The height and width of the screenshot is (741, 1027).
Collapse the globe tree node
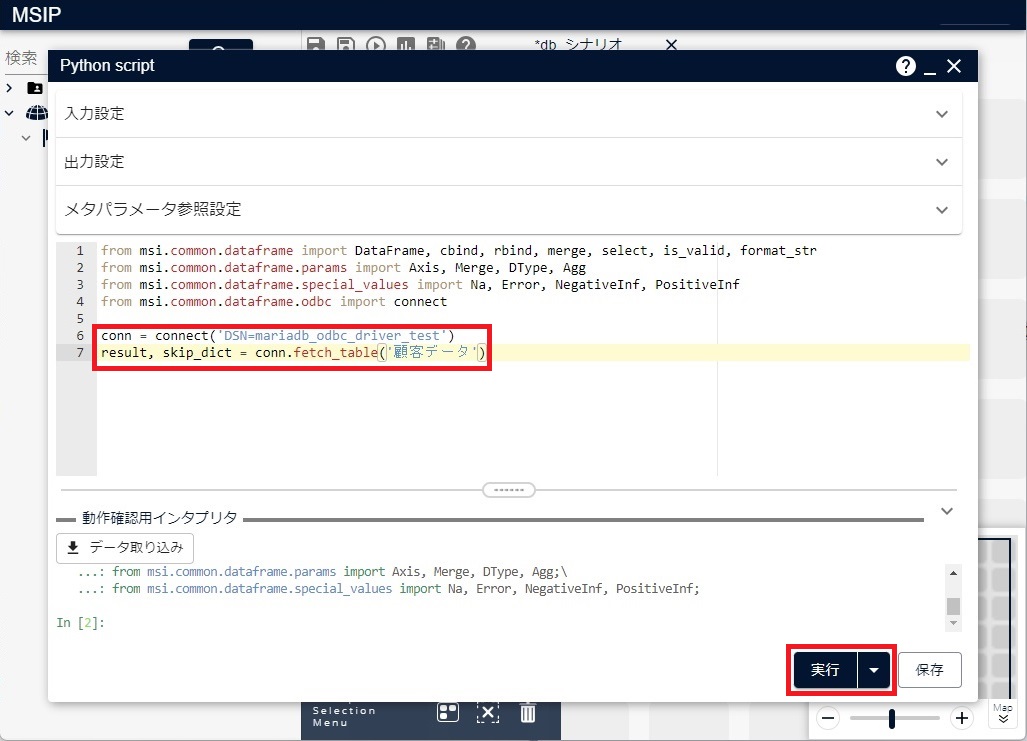[x=9, y=113]
